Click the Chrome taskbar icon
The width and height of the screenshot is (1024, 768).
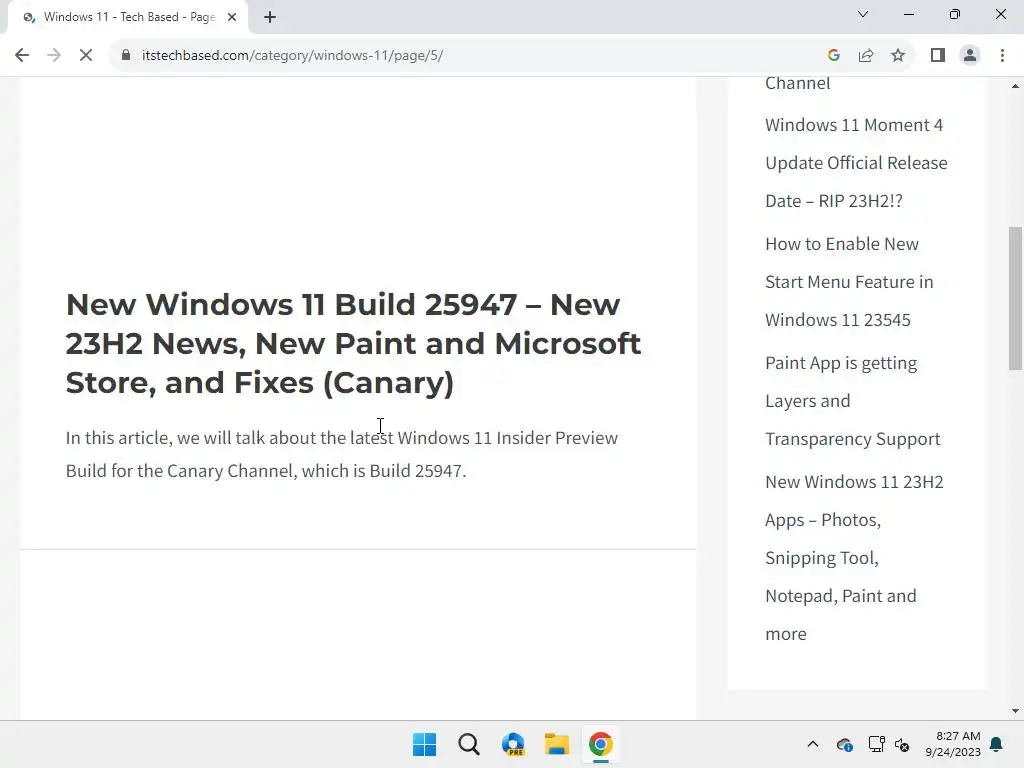click(x=601, y=744)
